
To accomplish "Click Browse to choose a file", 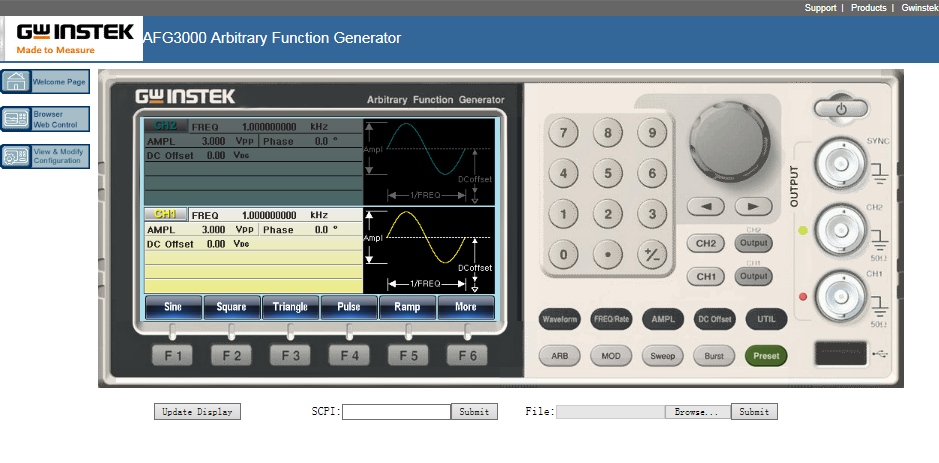I will point(697,412).
